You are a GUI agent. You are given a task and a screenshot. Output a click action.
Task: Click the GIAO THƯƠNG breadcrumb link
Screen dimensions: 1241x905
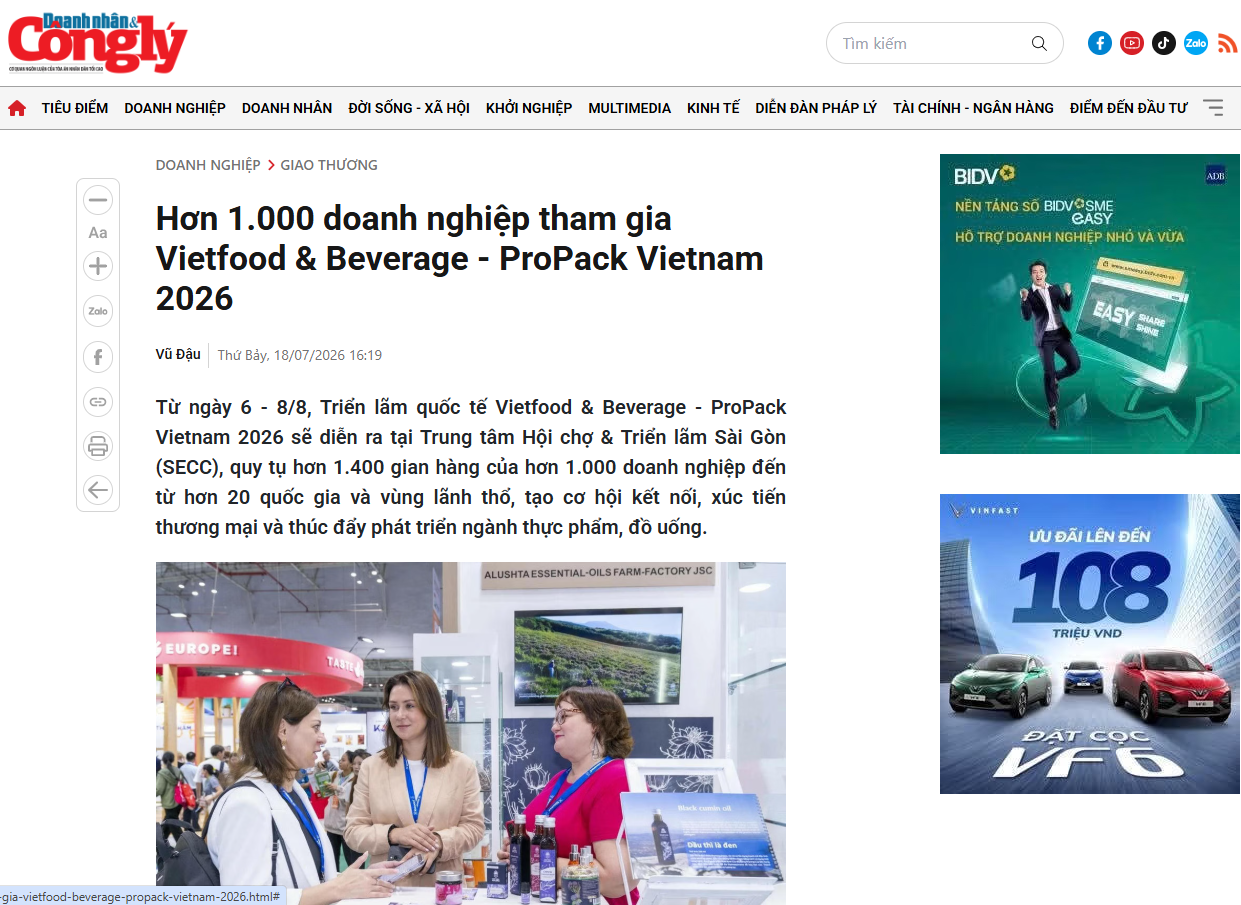[329, 165]
